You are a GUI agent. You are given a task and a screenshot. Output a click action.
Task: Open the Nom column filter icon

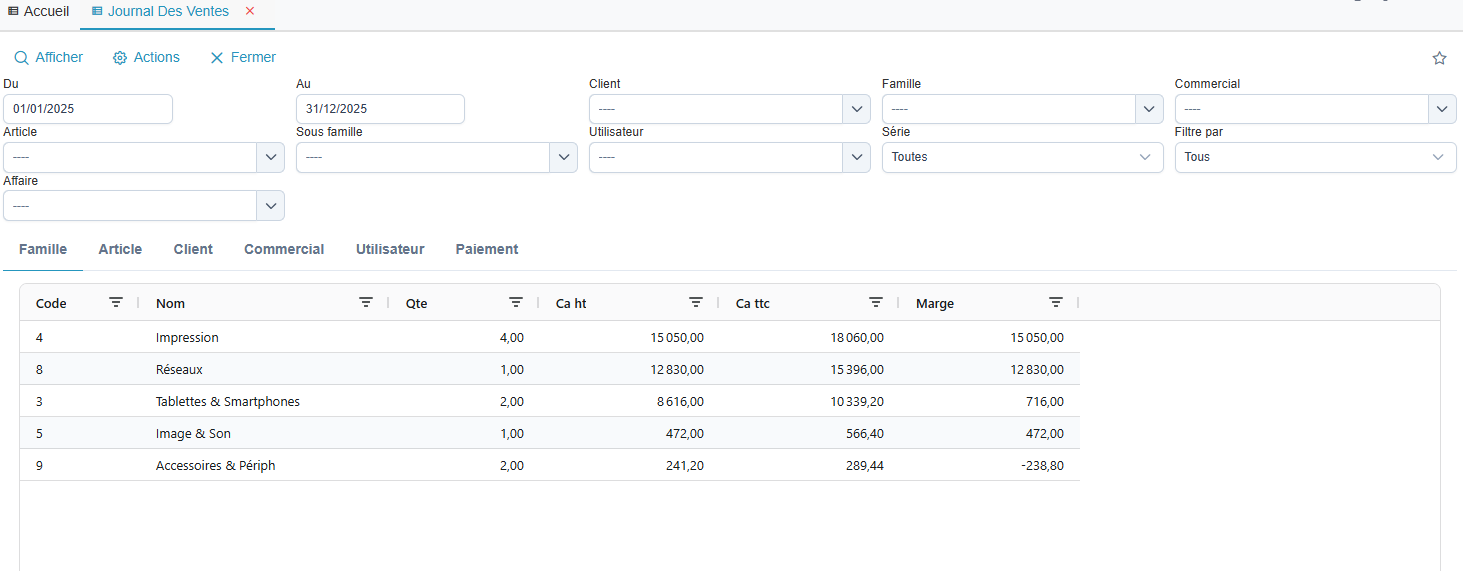(x=366, y=302)
